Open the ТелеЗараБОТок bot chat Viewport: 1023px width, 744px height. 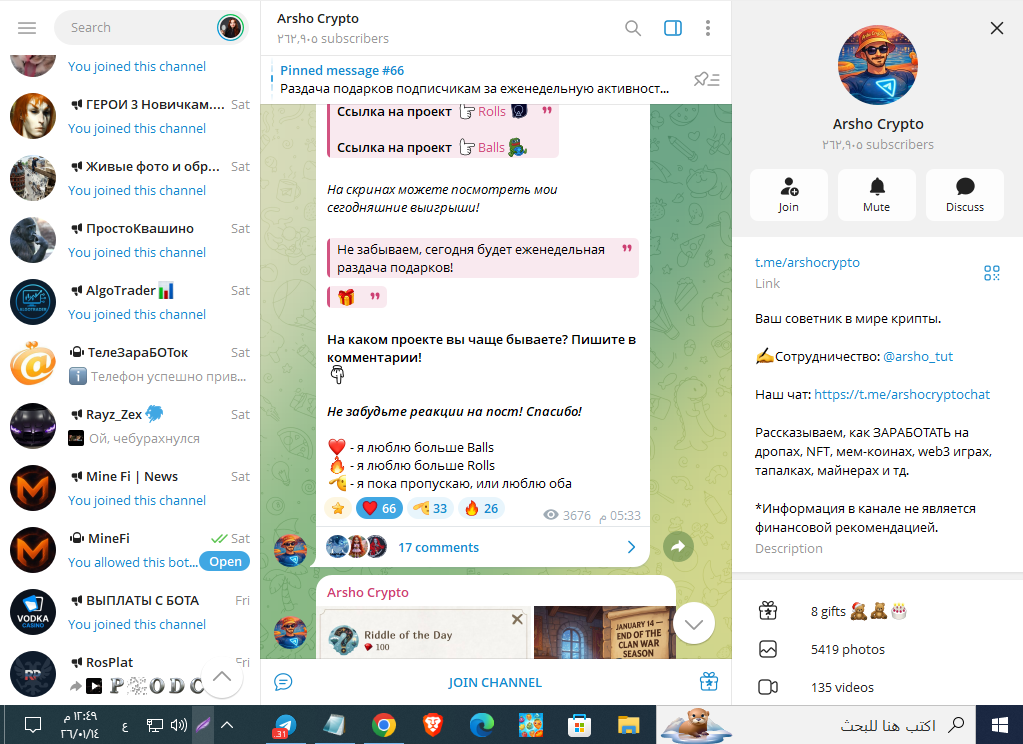(130, 364)
